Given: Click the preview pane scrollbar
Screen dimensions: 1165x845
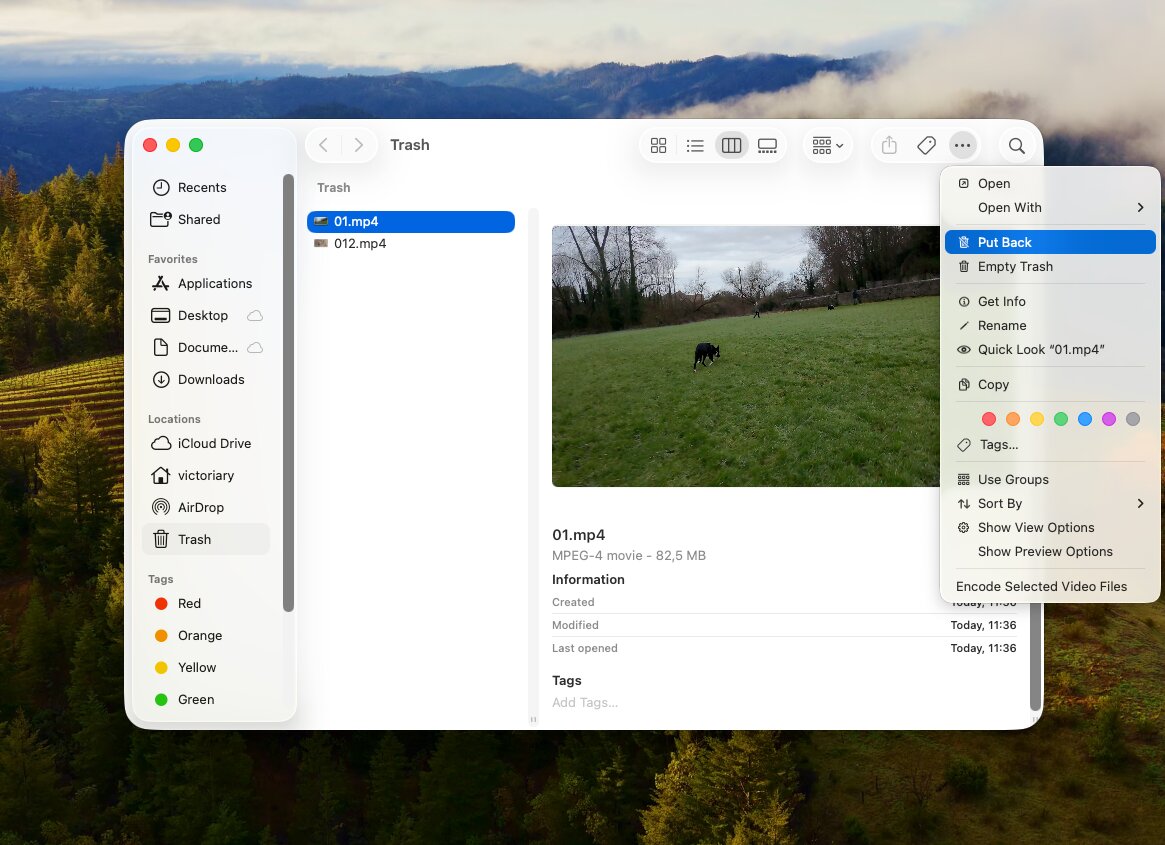Looking at the screenshot, I should tap(1035, 655).
